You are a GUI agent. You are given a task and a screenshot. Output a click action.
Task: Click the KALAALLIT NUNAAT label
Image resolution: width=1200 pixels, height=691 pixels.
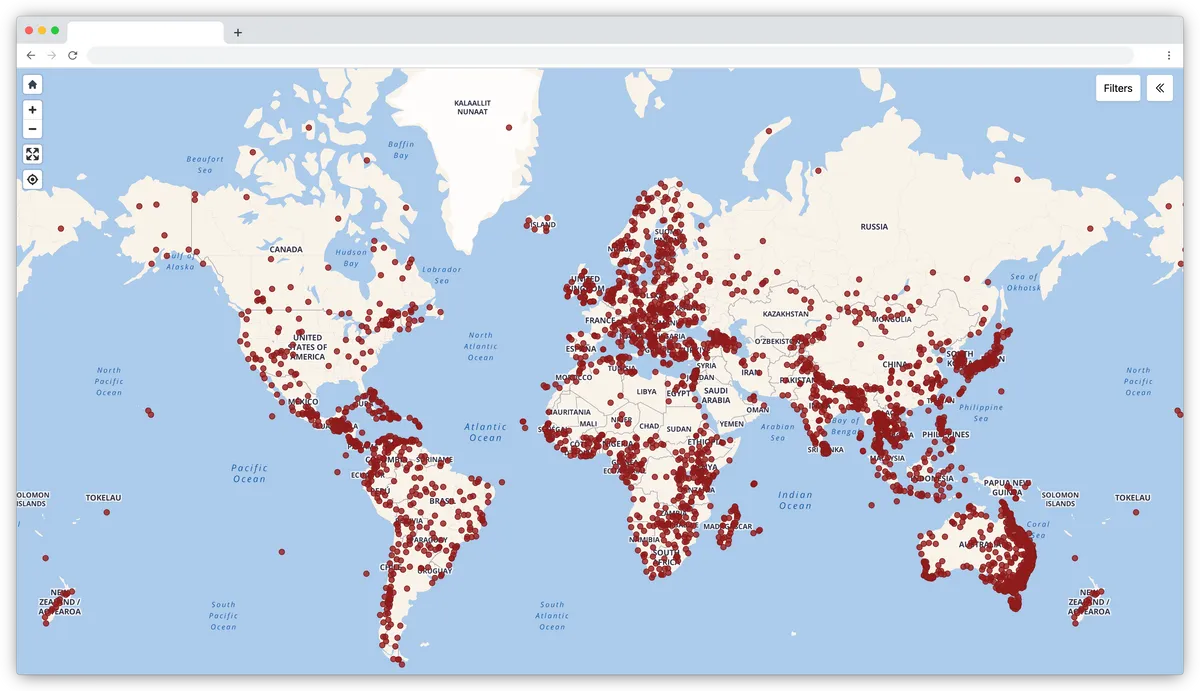[x=473, y=107]
